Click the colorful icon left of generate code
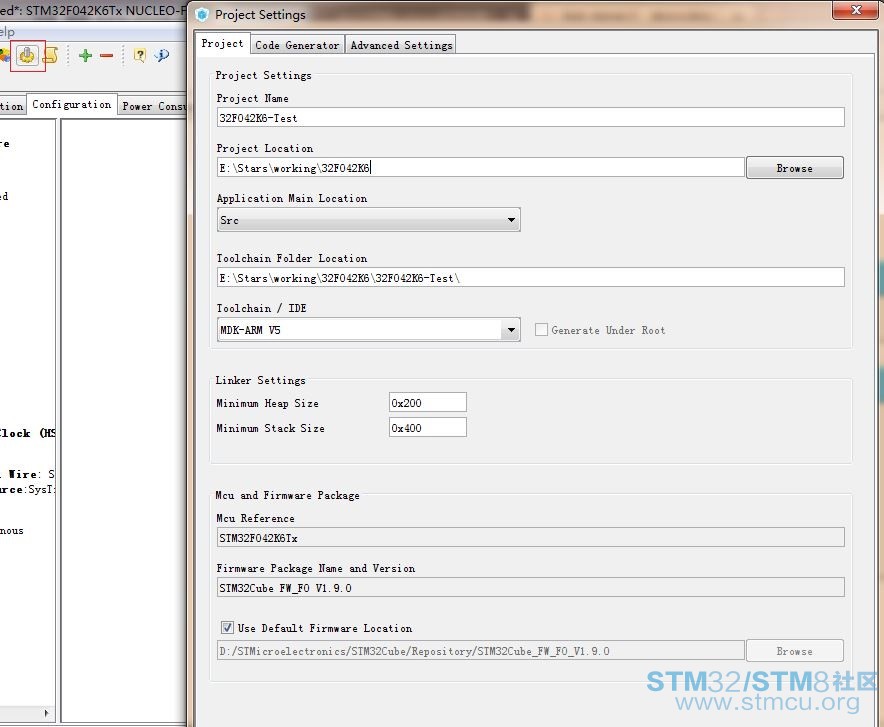The image size is (884, 727). [x=5, y=55]
